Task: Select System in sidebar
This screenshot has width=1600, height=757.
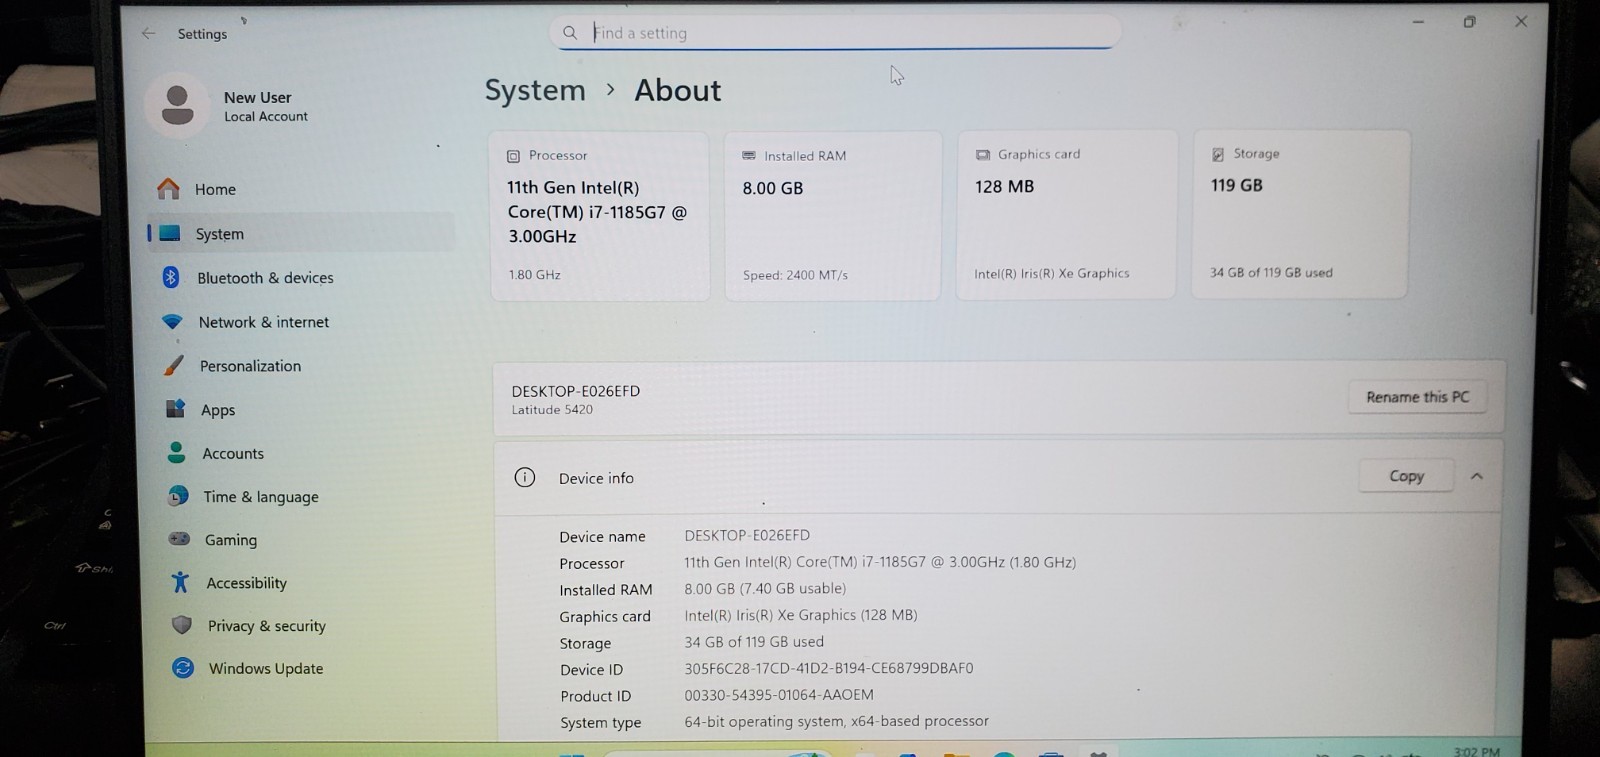Action: click(x=300, y=233)
